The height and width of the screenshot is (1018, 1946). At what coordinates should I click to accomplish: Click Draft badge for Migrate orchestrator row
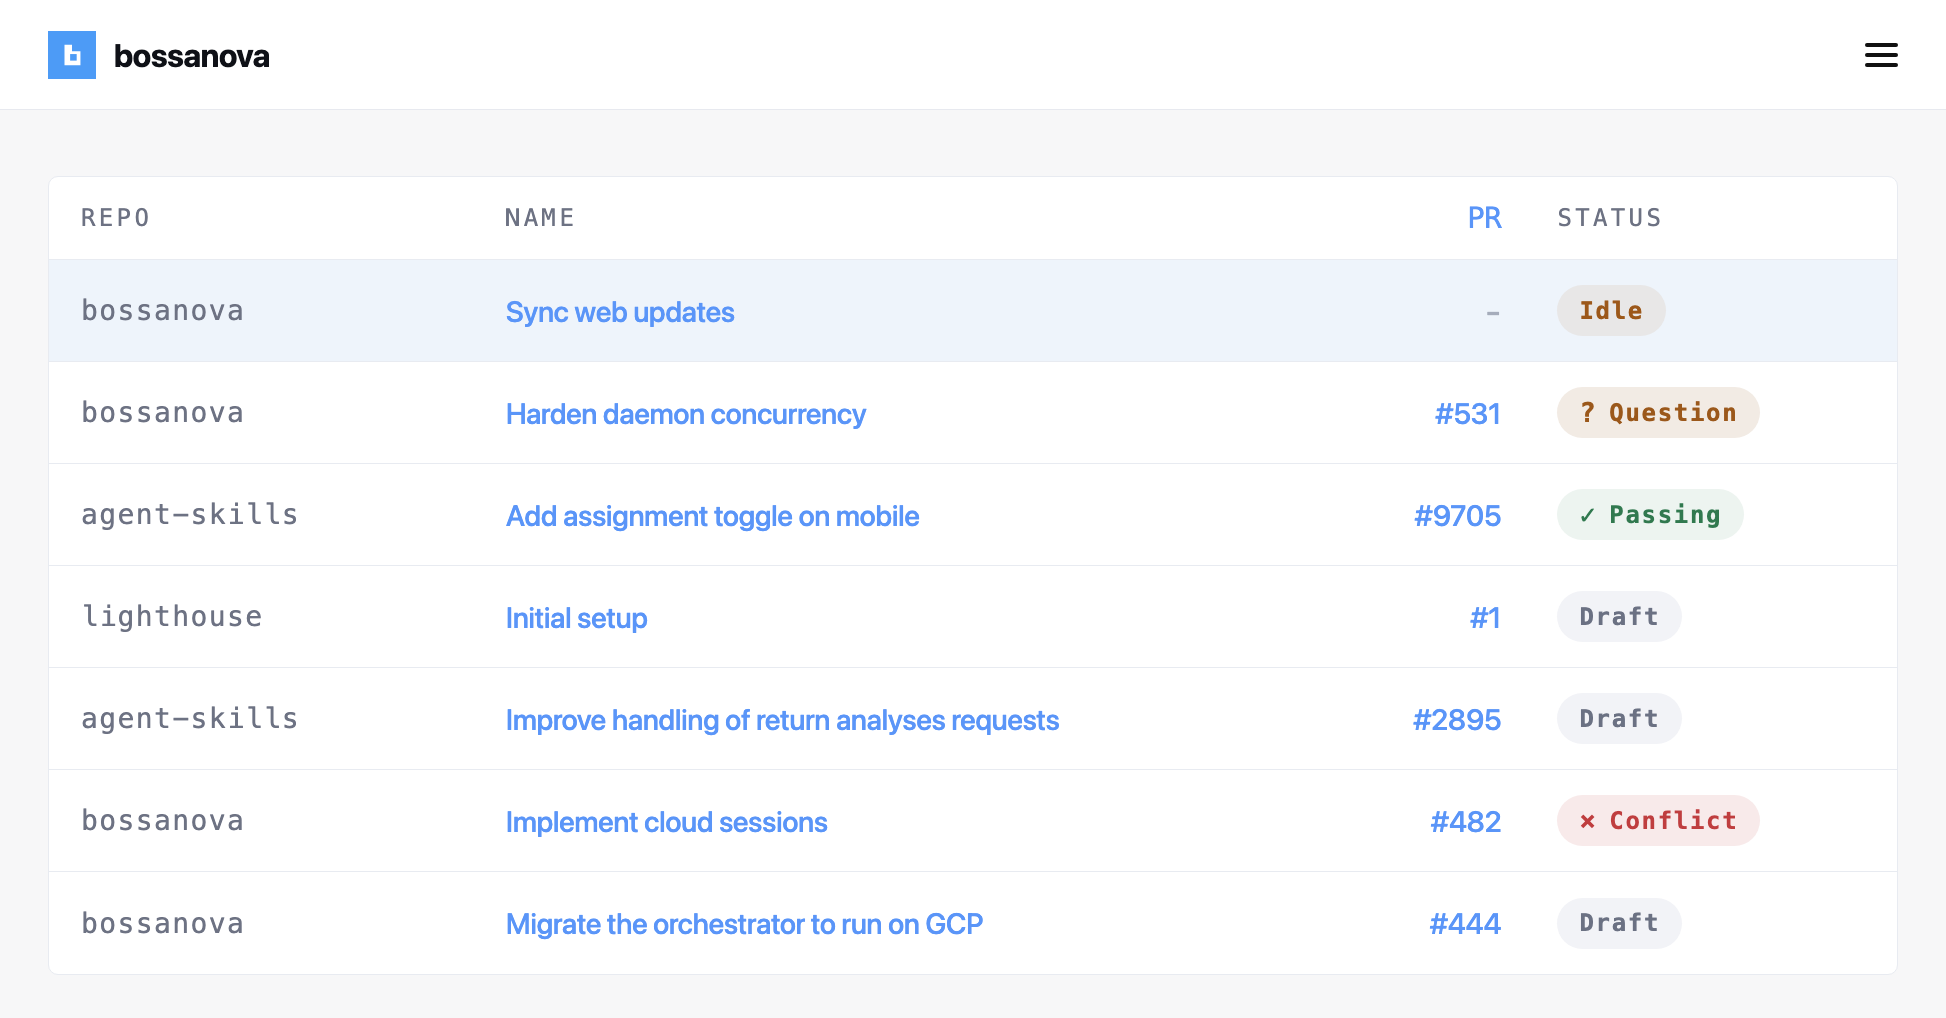click(1619, 923)
